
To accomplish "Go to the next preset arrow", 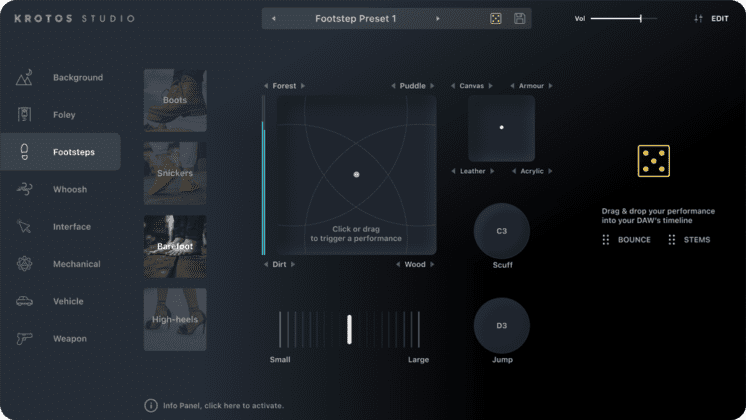I will [438, 19].
